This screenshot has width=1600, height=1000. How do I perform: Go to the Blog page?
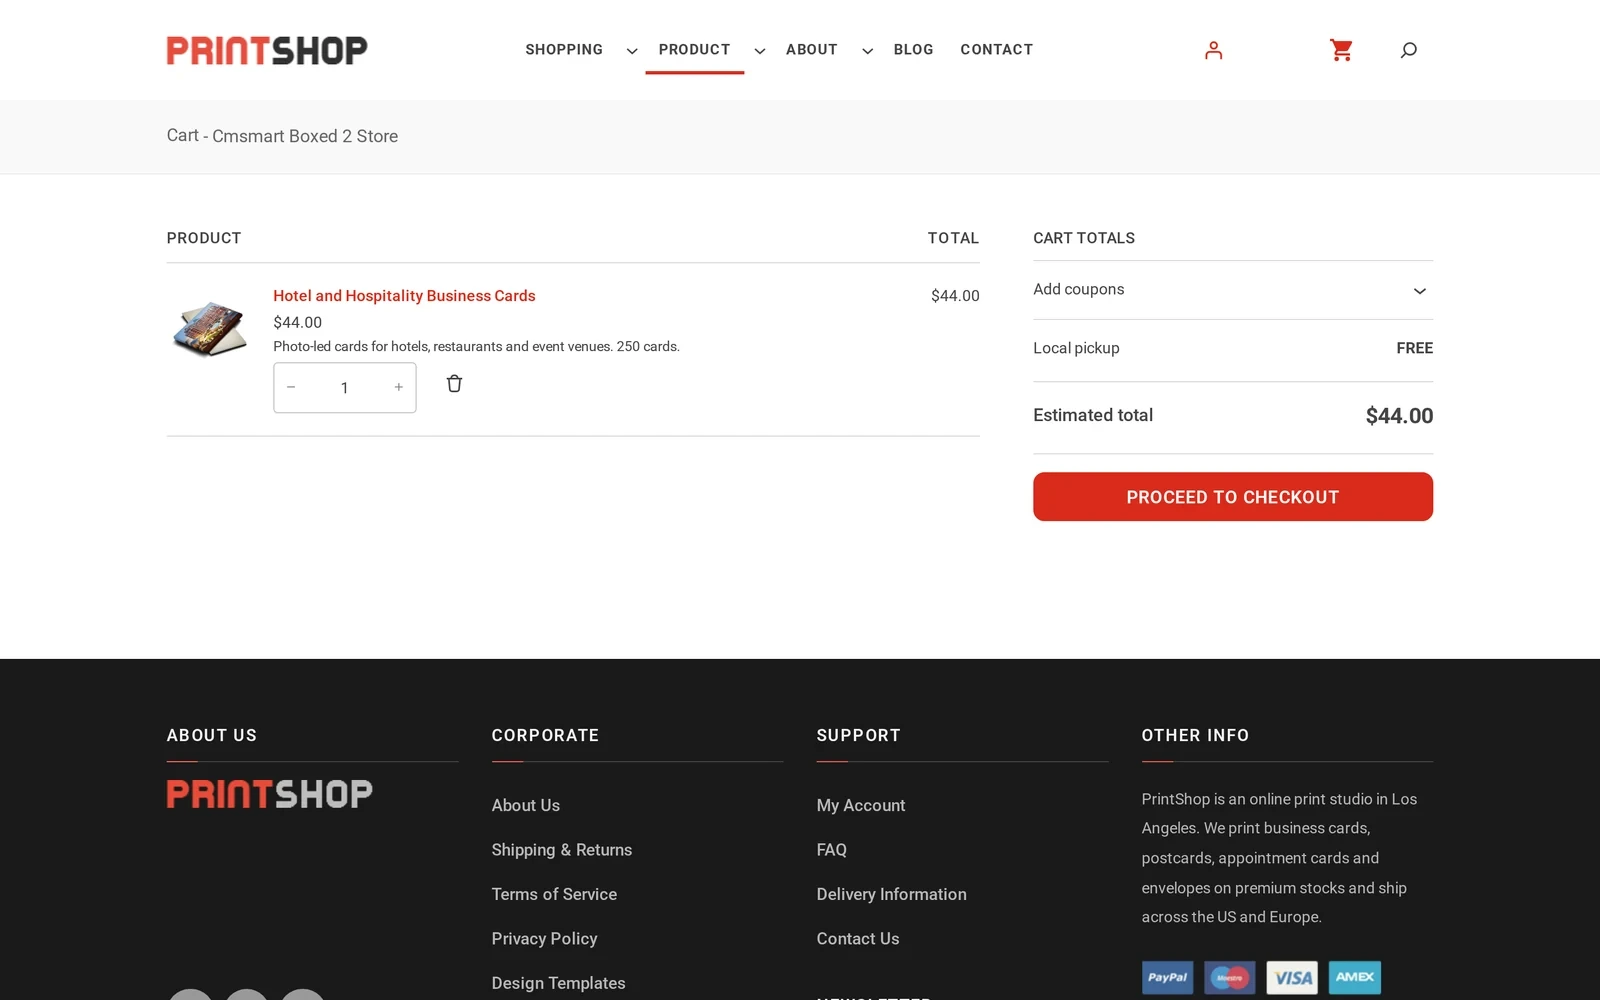coord(913,50)
